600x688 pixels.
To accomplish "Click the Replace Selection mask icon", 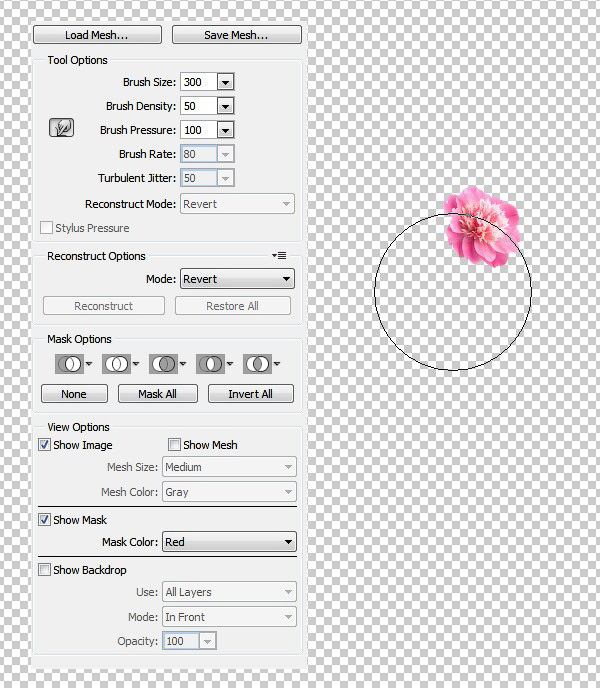I will [x=69, y=364].
